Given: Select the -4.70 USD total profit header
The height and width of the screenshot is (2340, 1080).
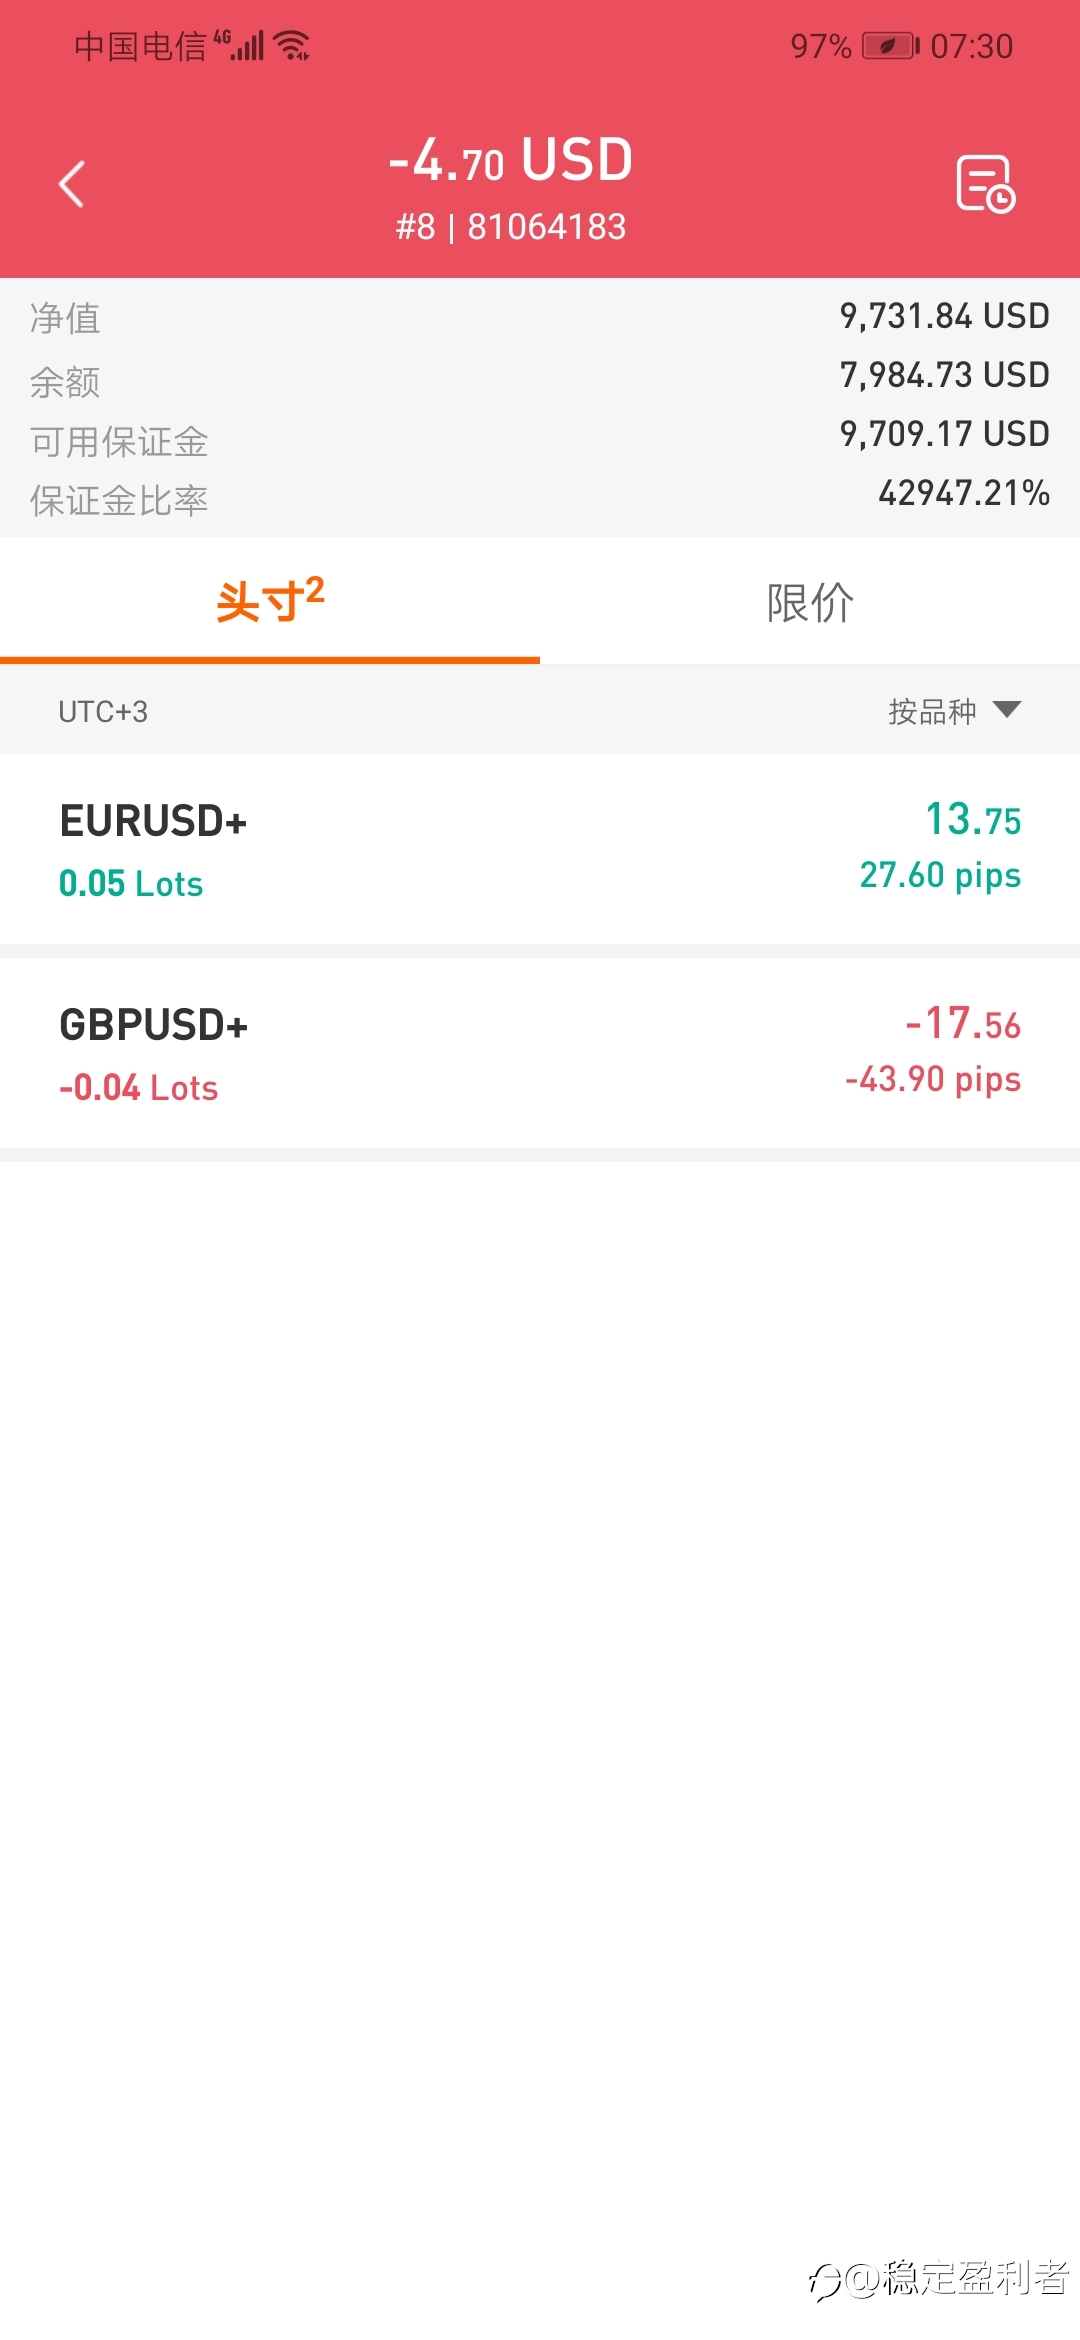Looking at the screenshot, I should pyautogui.click(x=511, y=160).
